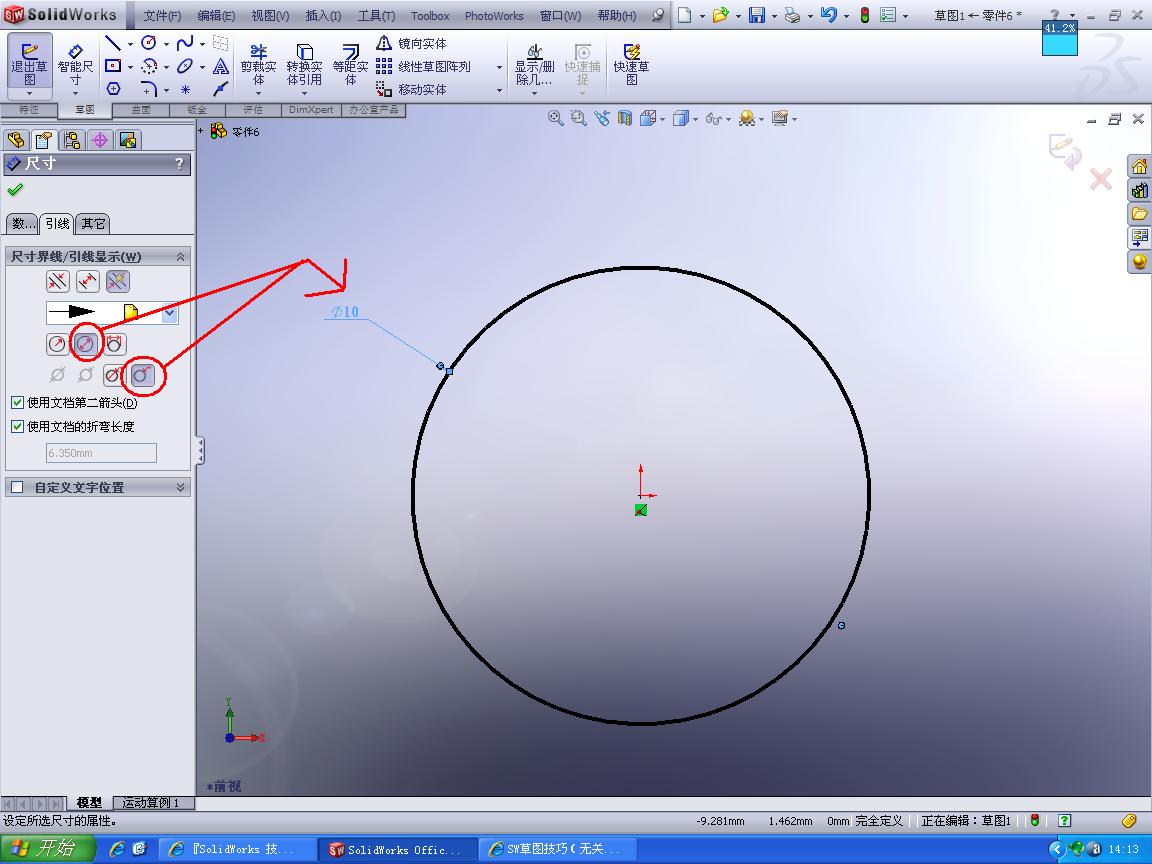Click the Design Library task pane icon
1152x864 pixels.
(1140, 190)
